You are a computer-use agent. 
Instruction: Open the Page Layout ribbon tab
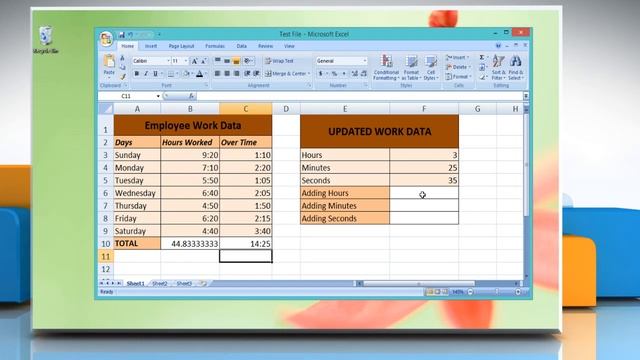[181, 46]
